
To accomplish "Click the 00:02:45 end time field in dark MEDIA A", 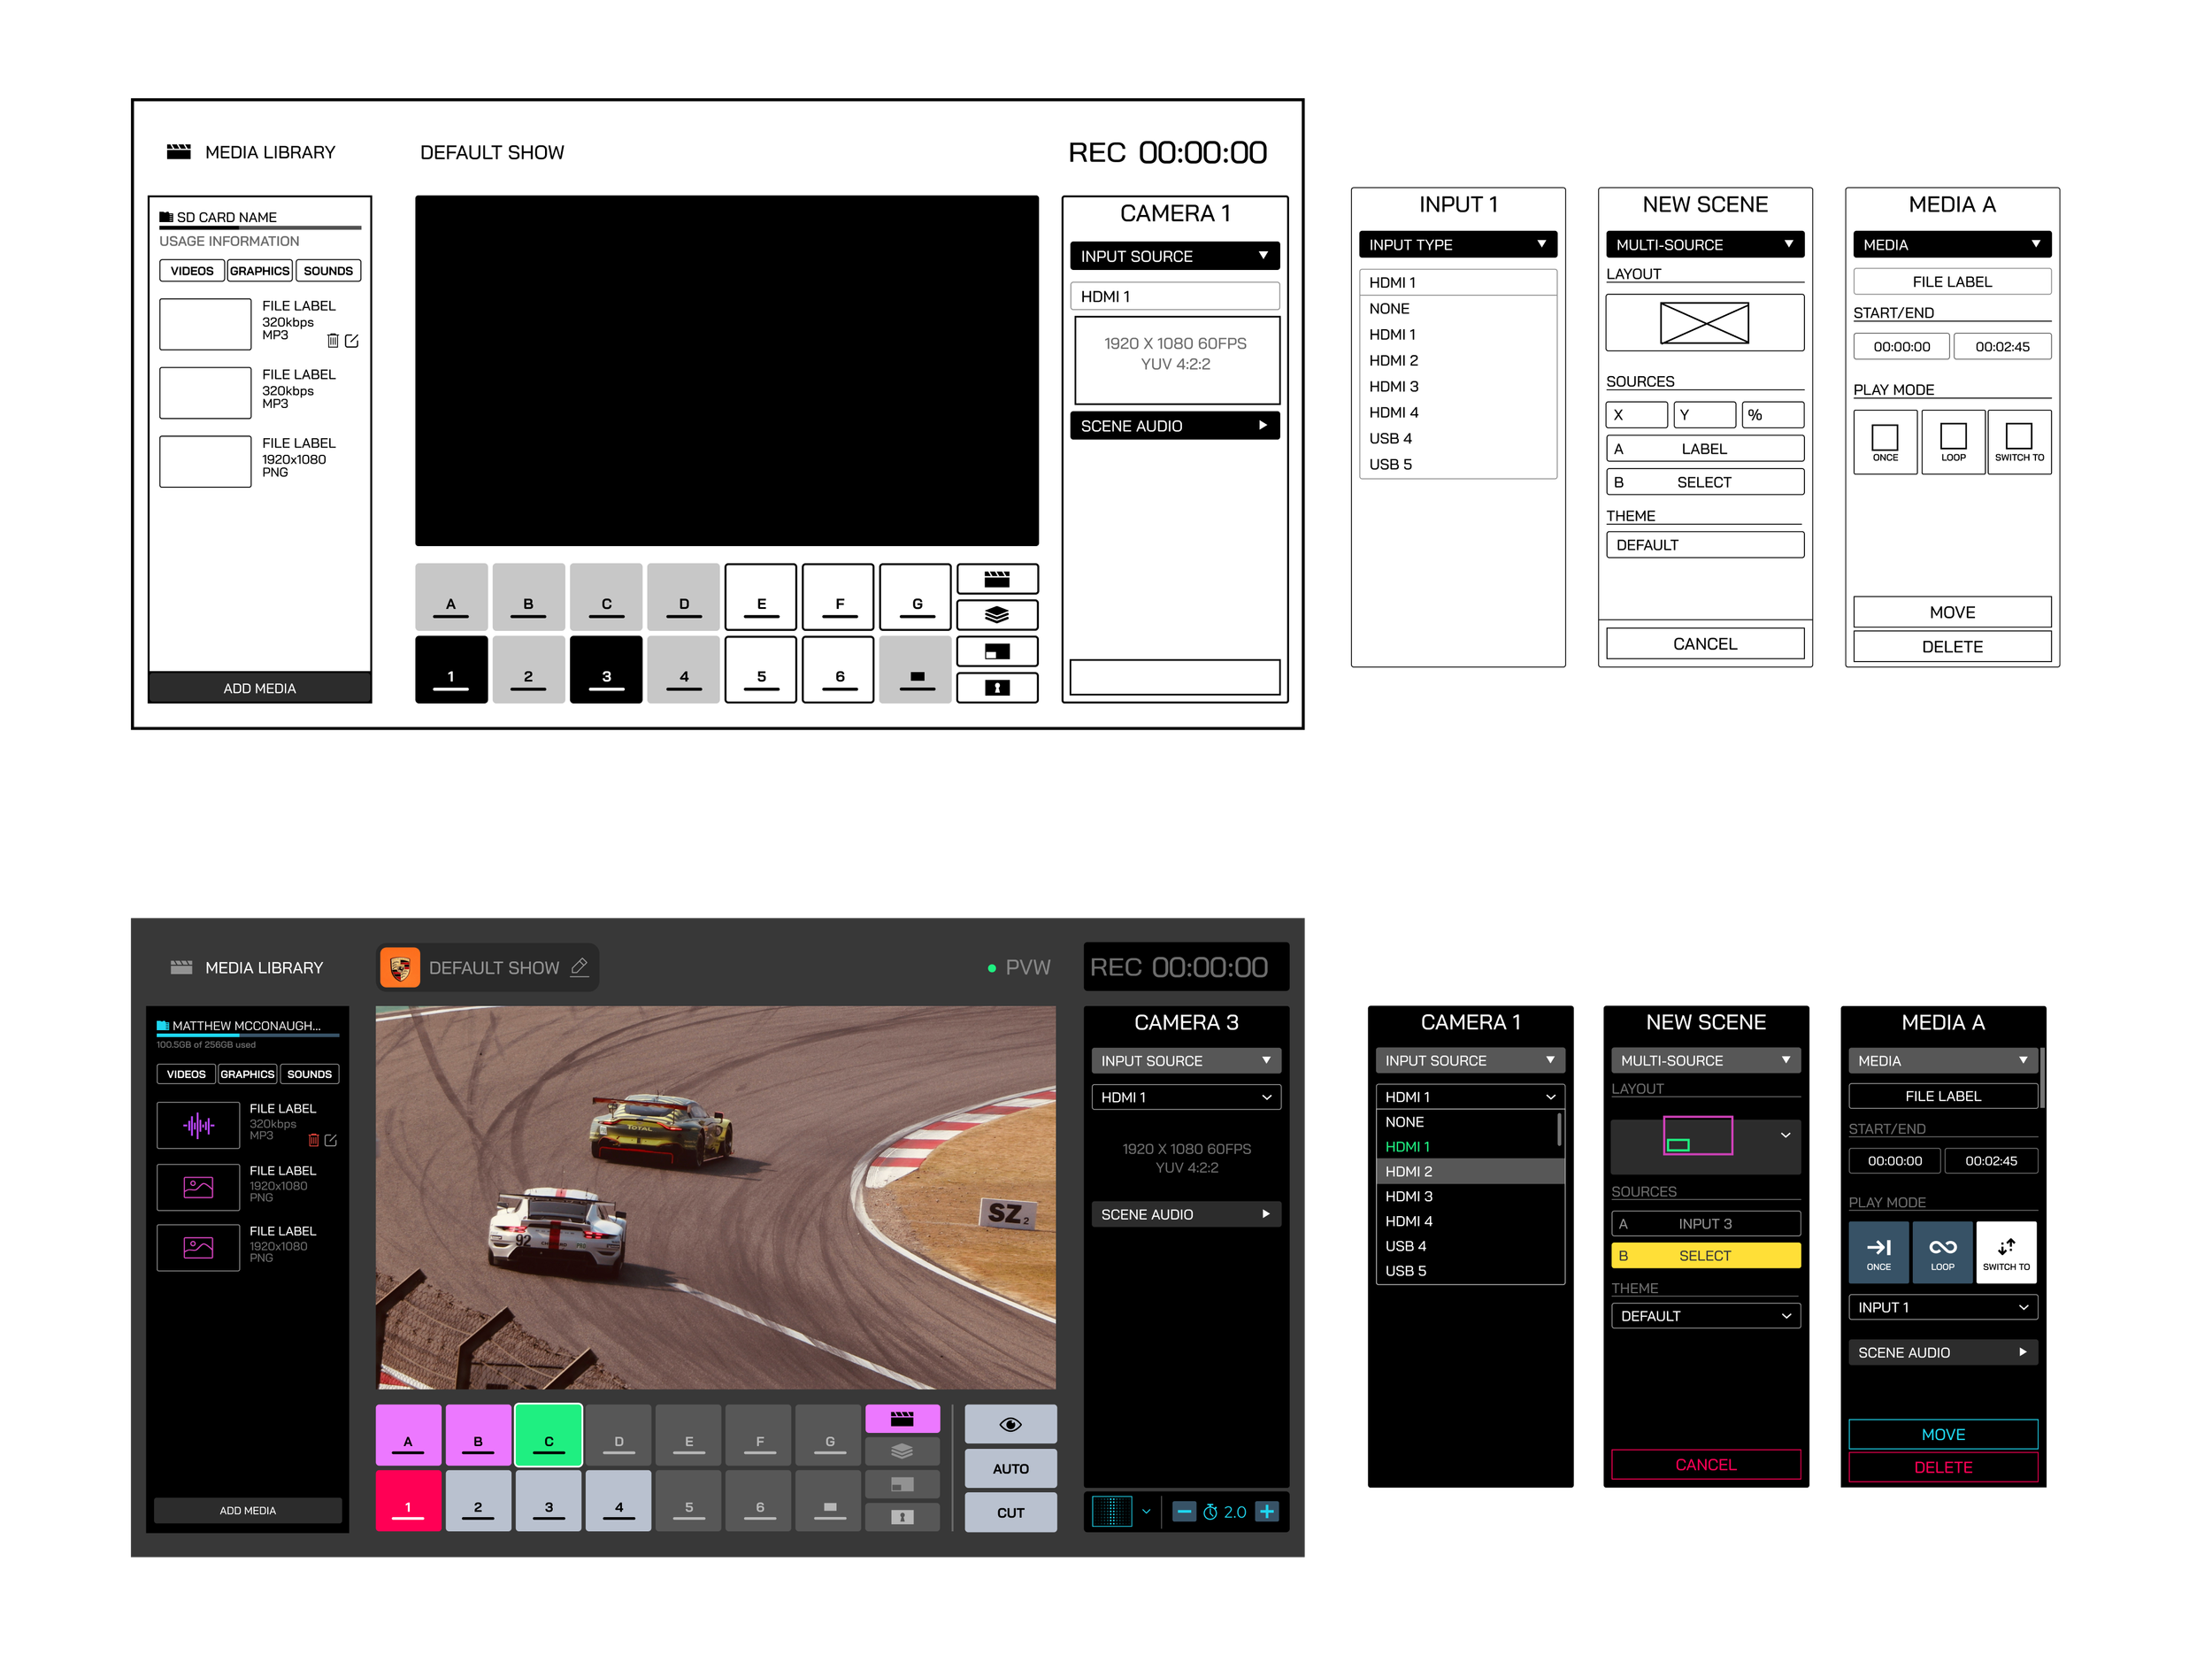I will coord(1990,1161).
